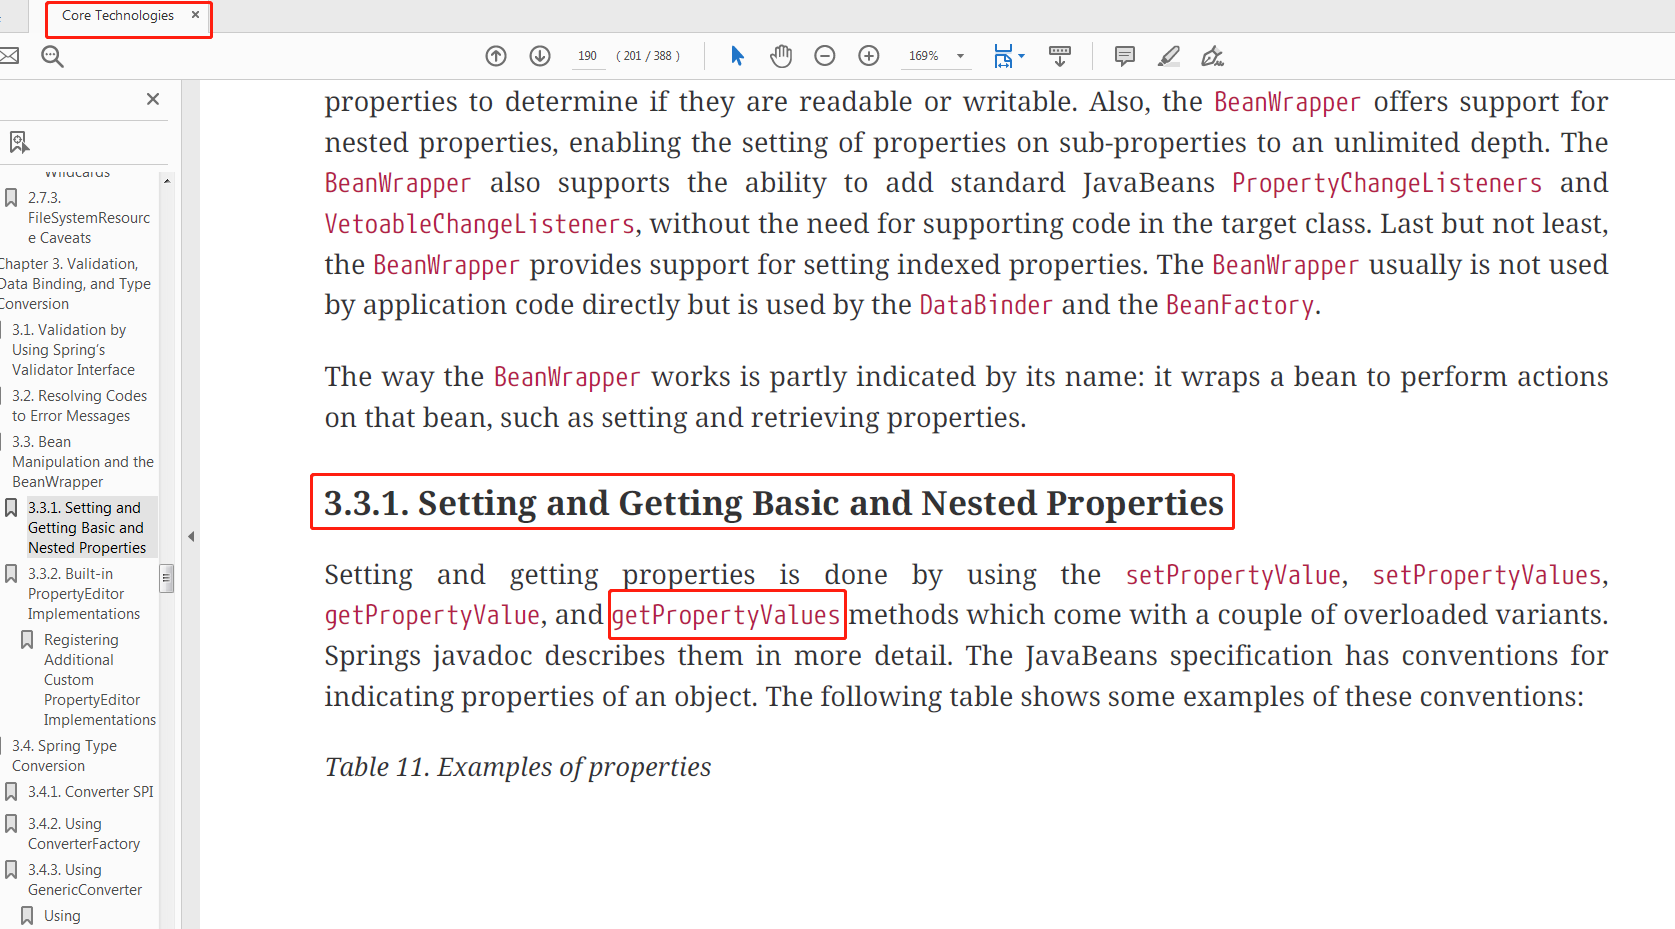
Task: Open bookmark 3.1 Validation by Using Validator
Action: [x=72, y=350]
